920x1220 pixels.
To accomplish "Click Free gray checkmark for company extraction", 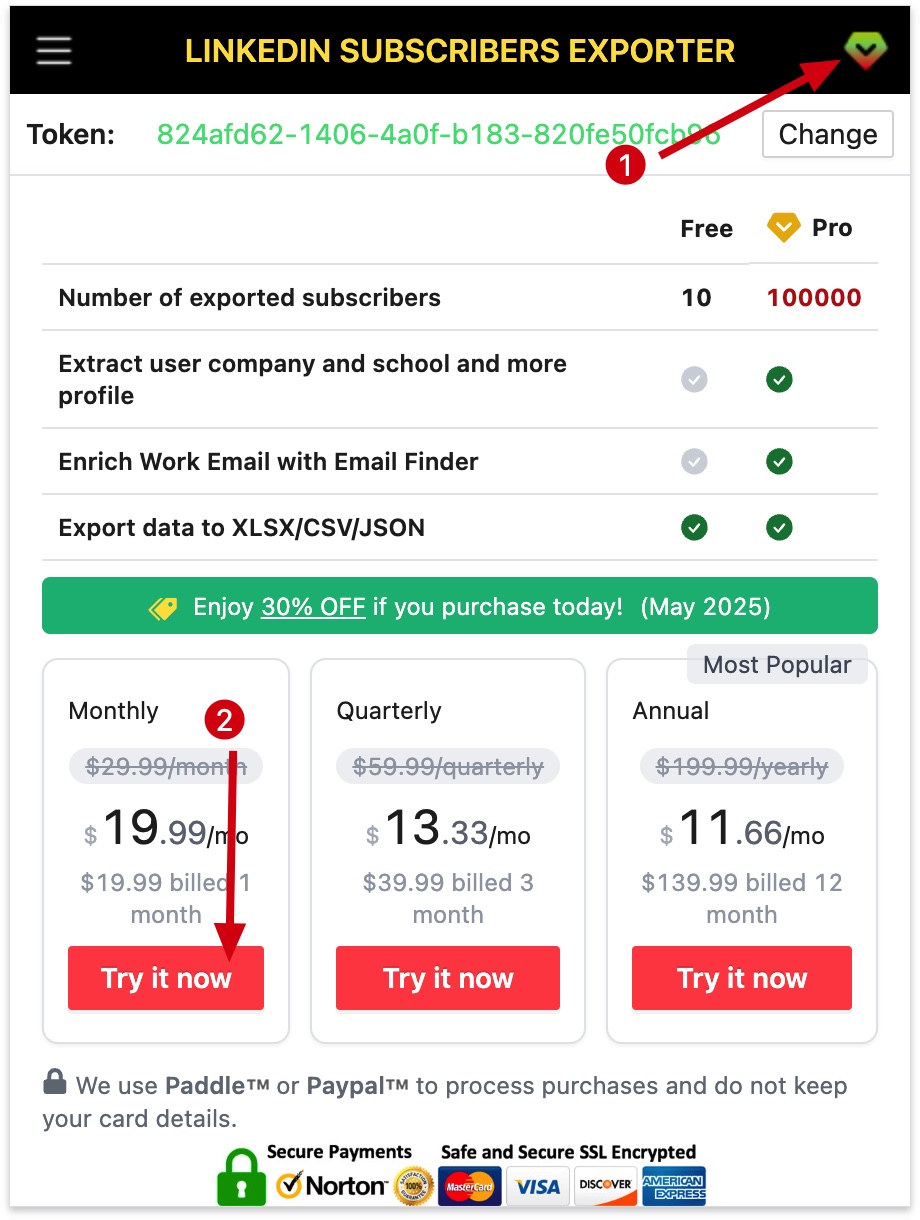I will pos(694,379).
